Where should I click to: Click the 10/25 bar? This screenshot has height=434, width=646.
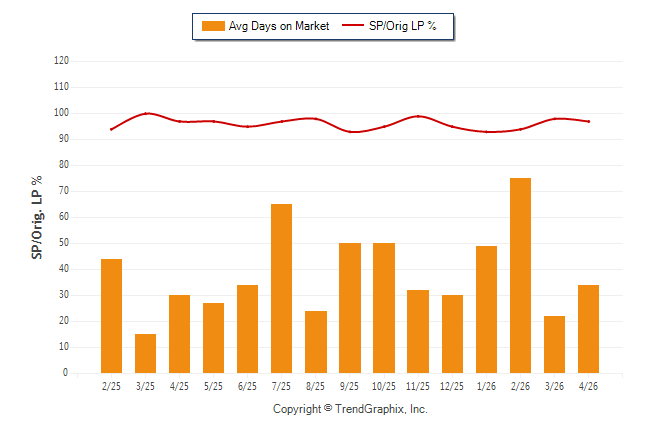[x=384, y=308]
